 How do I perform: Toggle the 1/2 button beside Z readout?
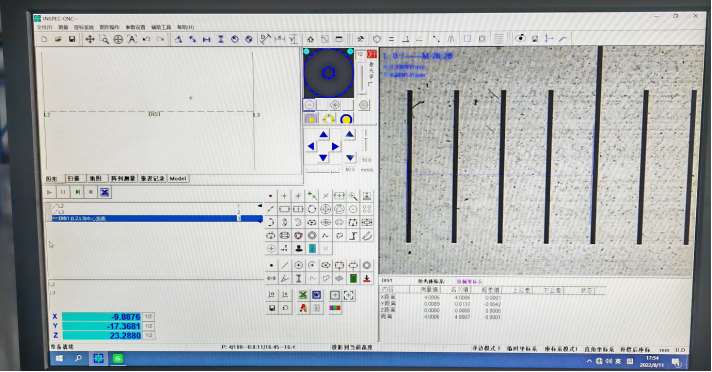click(148, 335)
